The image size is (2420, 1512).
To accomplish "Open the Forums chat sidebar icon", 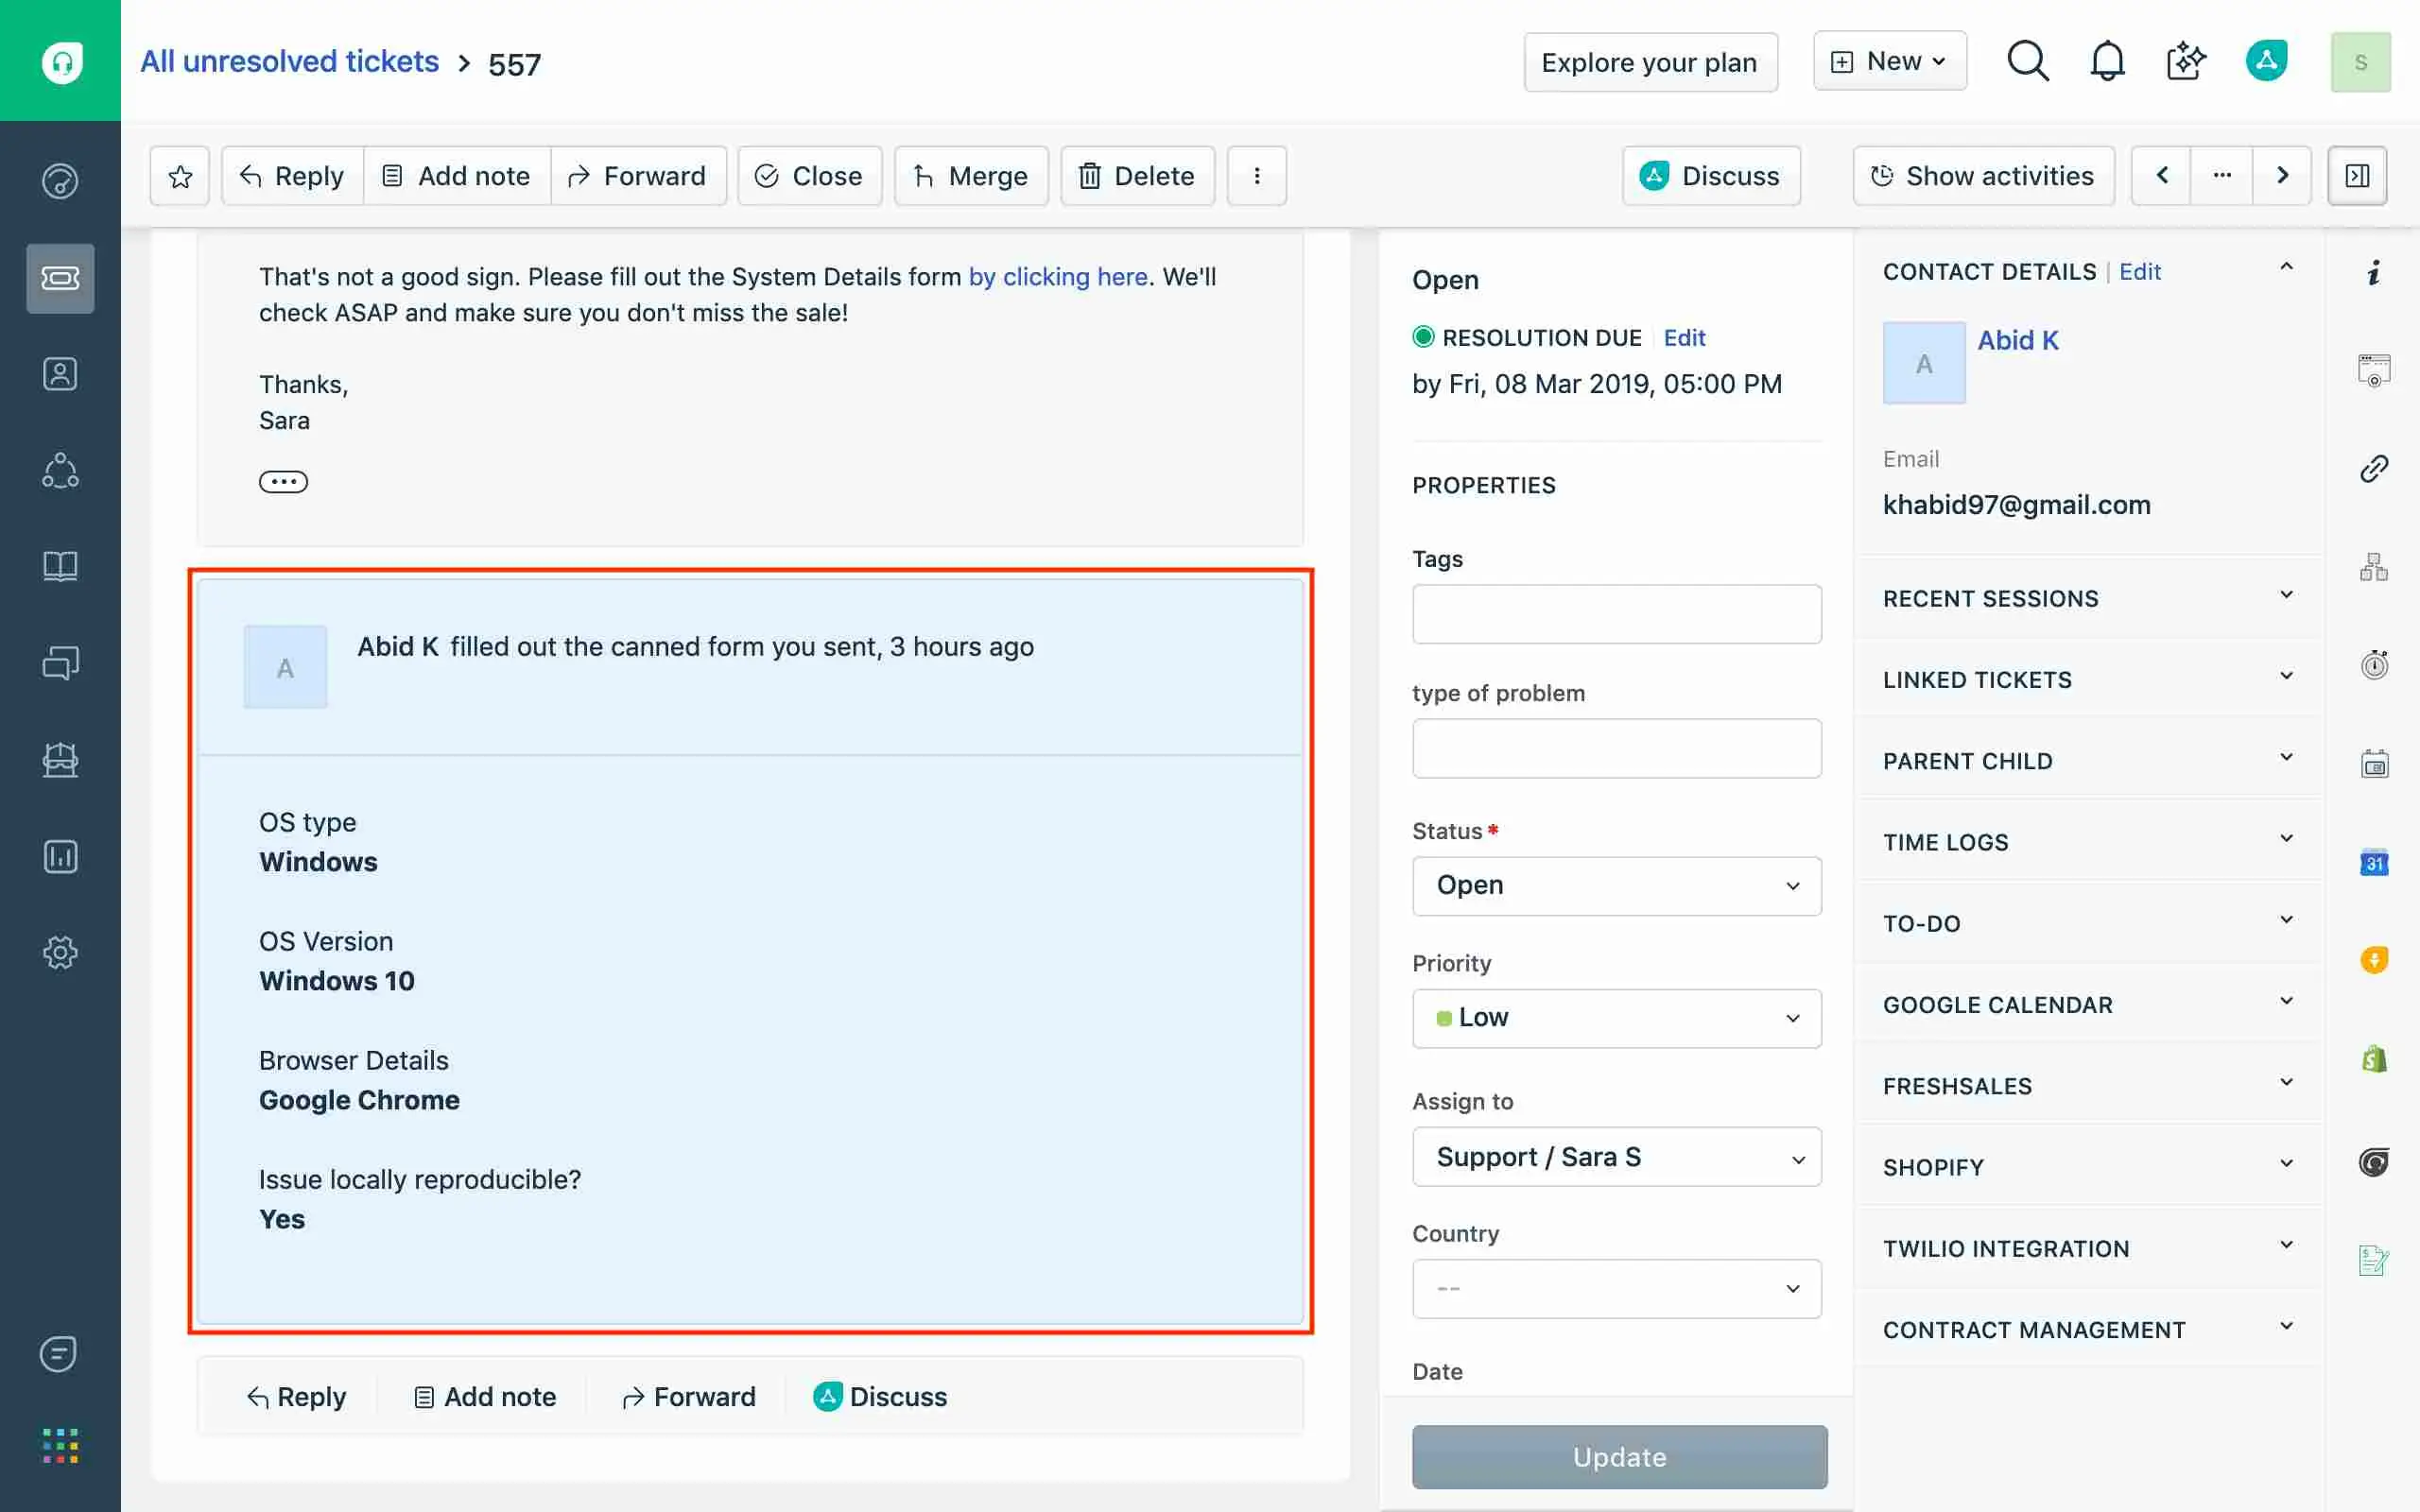I will pos(60,663).
